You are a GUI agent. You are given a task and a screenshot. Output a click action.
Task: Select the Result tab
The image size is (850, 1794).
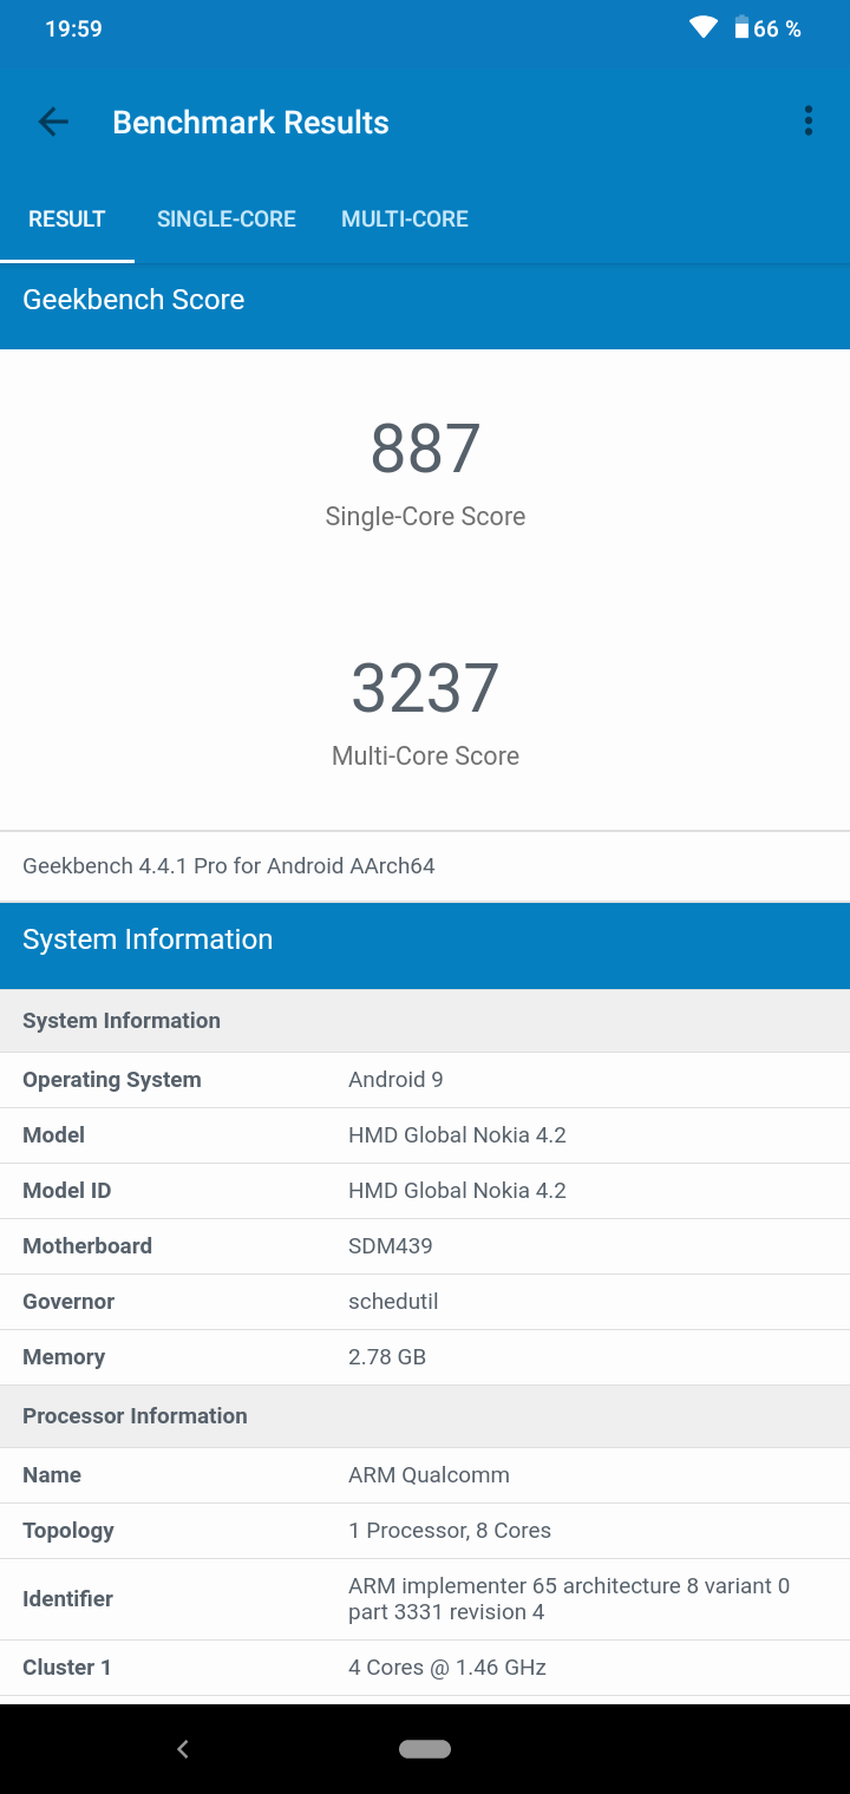point(66,219)
